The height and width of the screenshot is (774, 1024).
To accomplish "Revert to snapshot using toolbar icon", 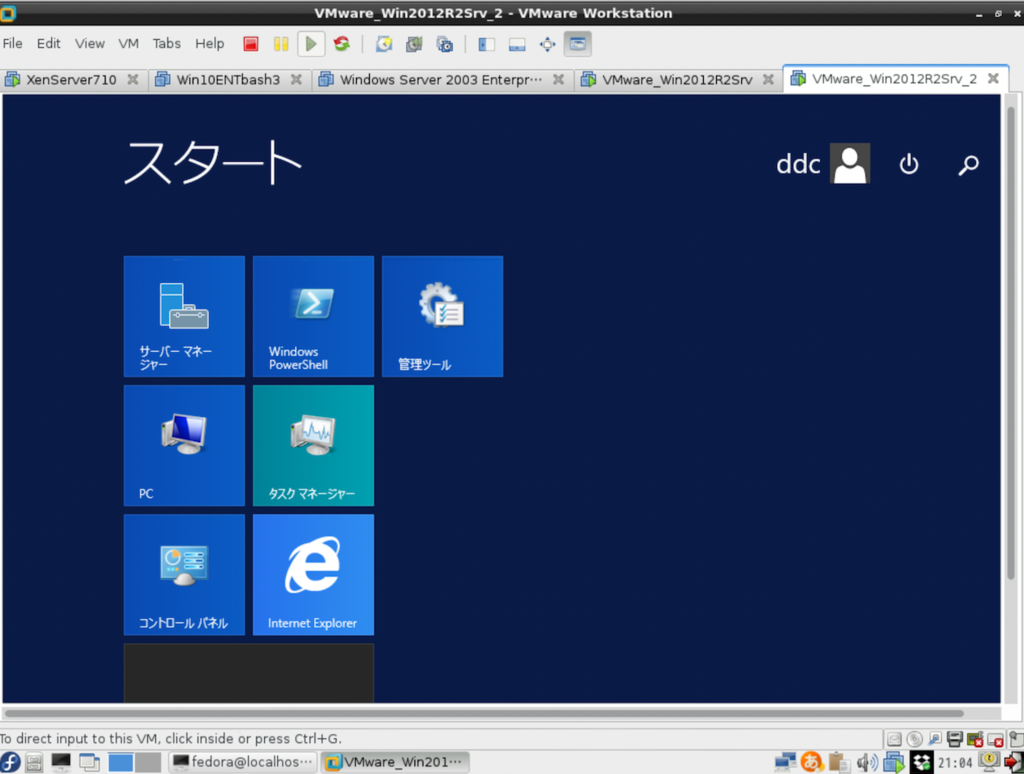I will [414, 44].
